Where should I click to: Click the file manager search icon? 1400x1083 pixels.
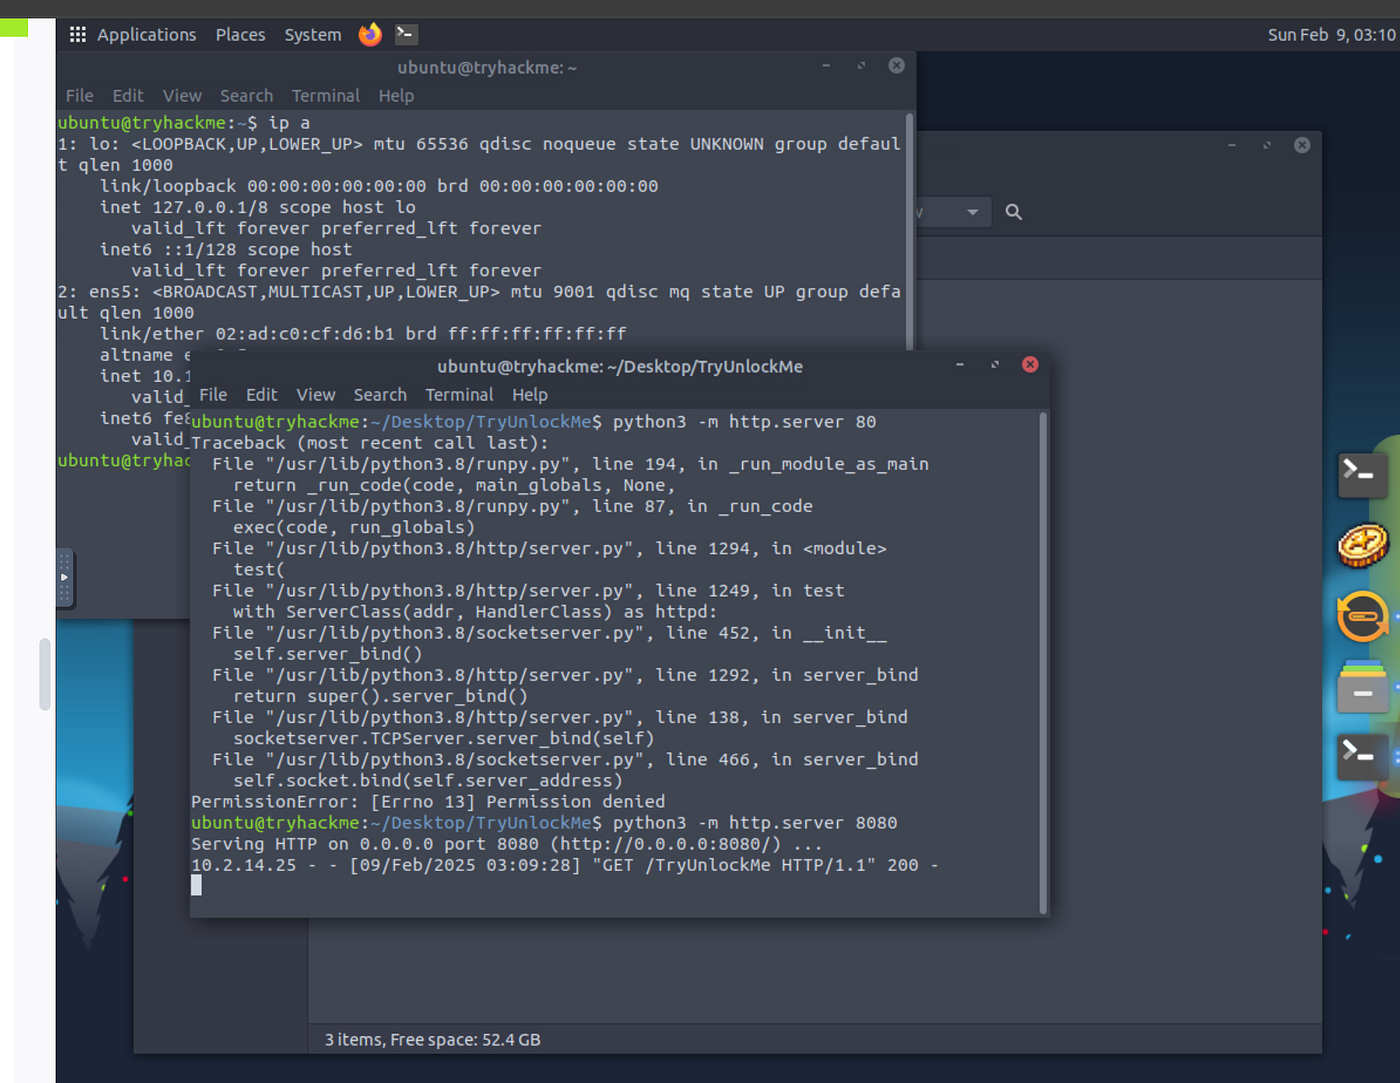click(x=1013, y=212)
